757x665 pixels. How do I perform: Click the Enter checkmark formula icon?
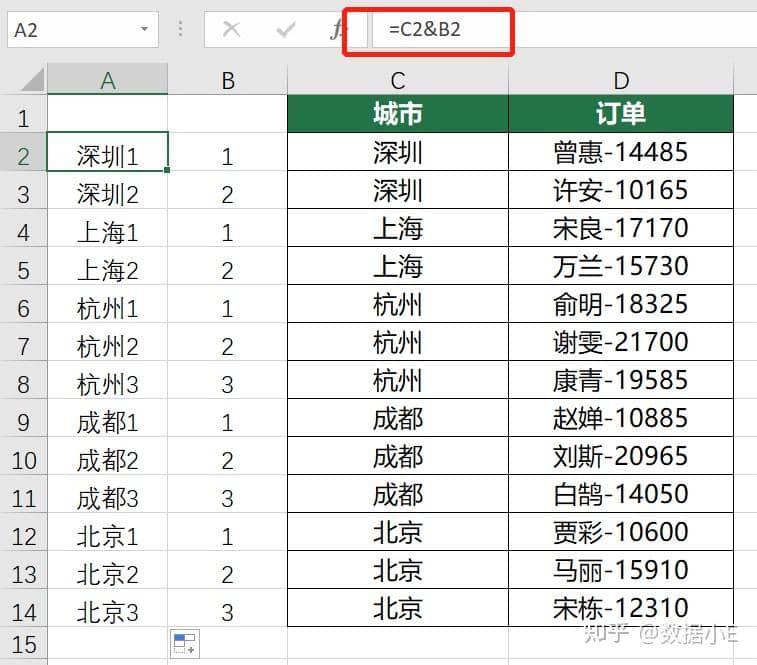[x=286, y=30]
